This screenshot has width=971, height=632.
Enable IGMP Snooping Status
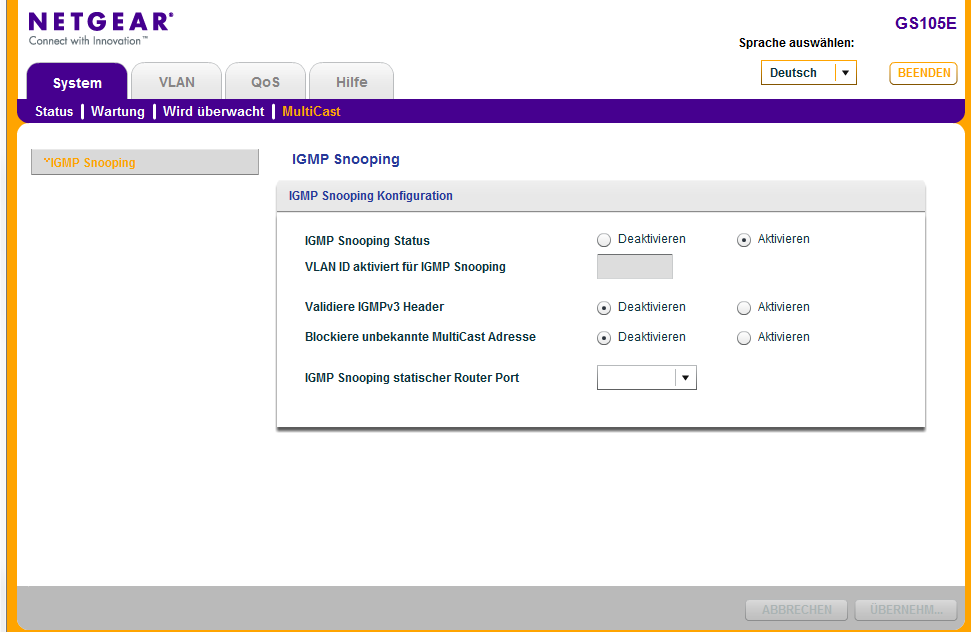(x=744, y=240)
